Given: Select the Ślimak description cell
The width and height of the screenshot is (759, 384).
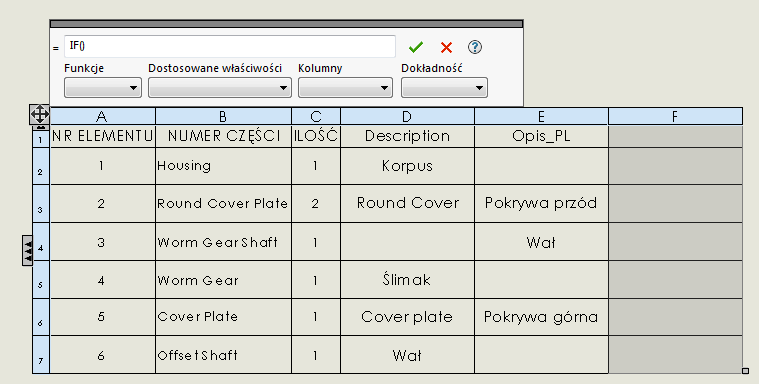Looking at the screenshot, I should coord(407,280).
